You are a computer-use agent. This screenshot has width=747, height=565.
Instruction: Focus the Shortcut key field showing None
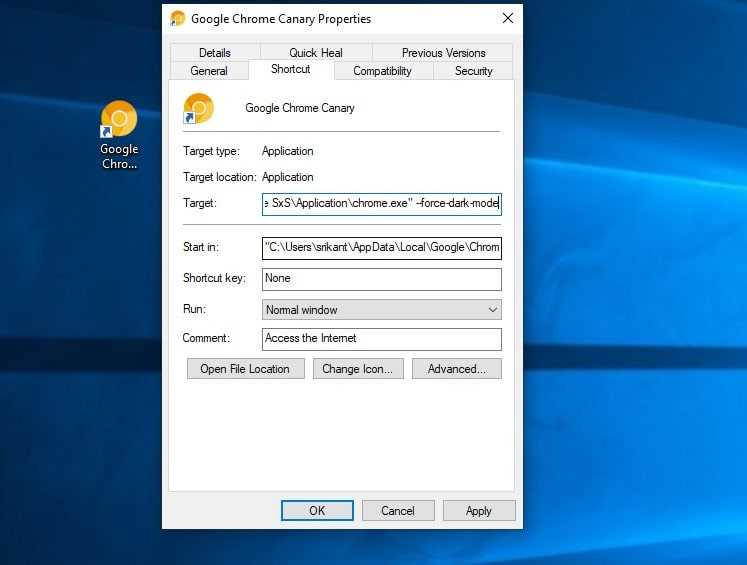tap(382, 279)
